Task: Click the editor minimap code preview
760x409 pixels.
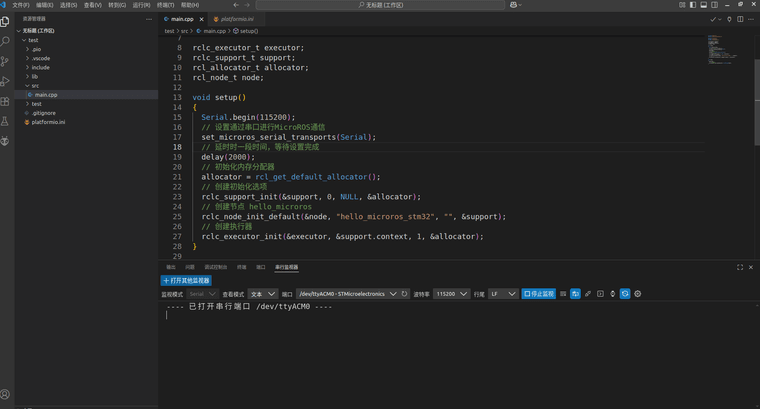Action: tap(722, 49)
